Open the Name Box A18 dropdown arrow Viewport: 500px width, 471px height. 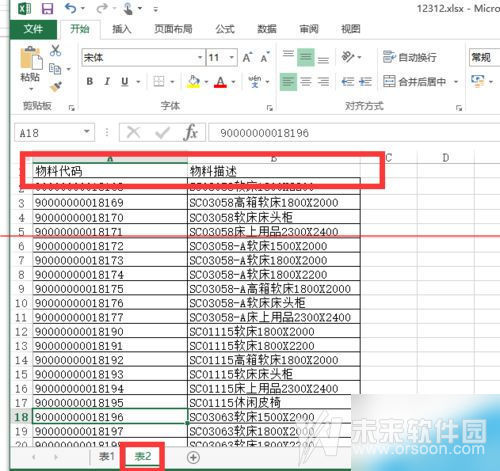point(87,132)
